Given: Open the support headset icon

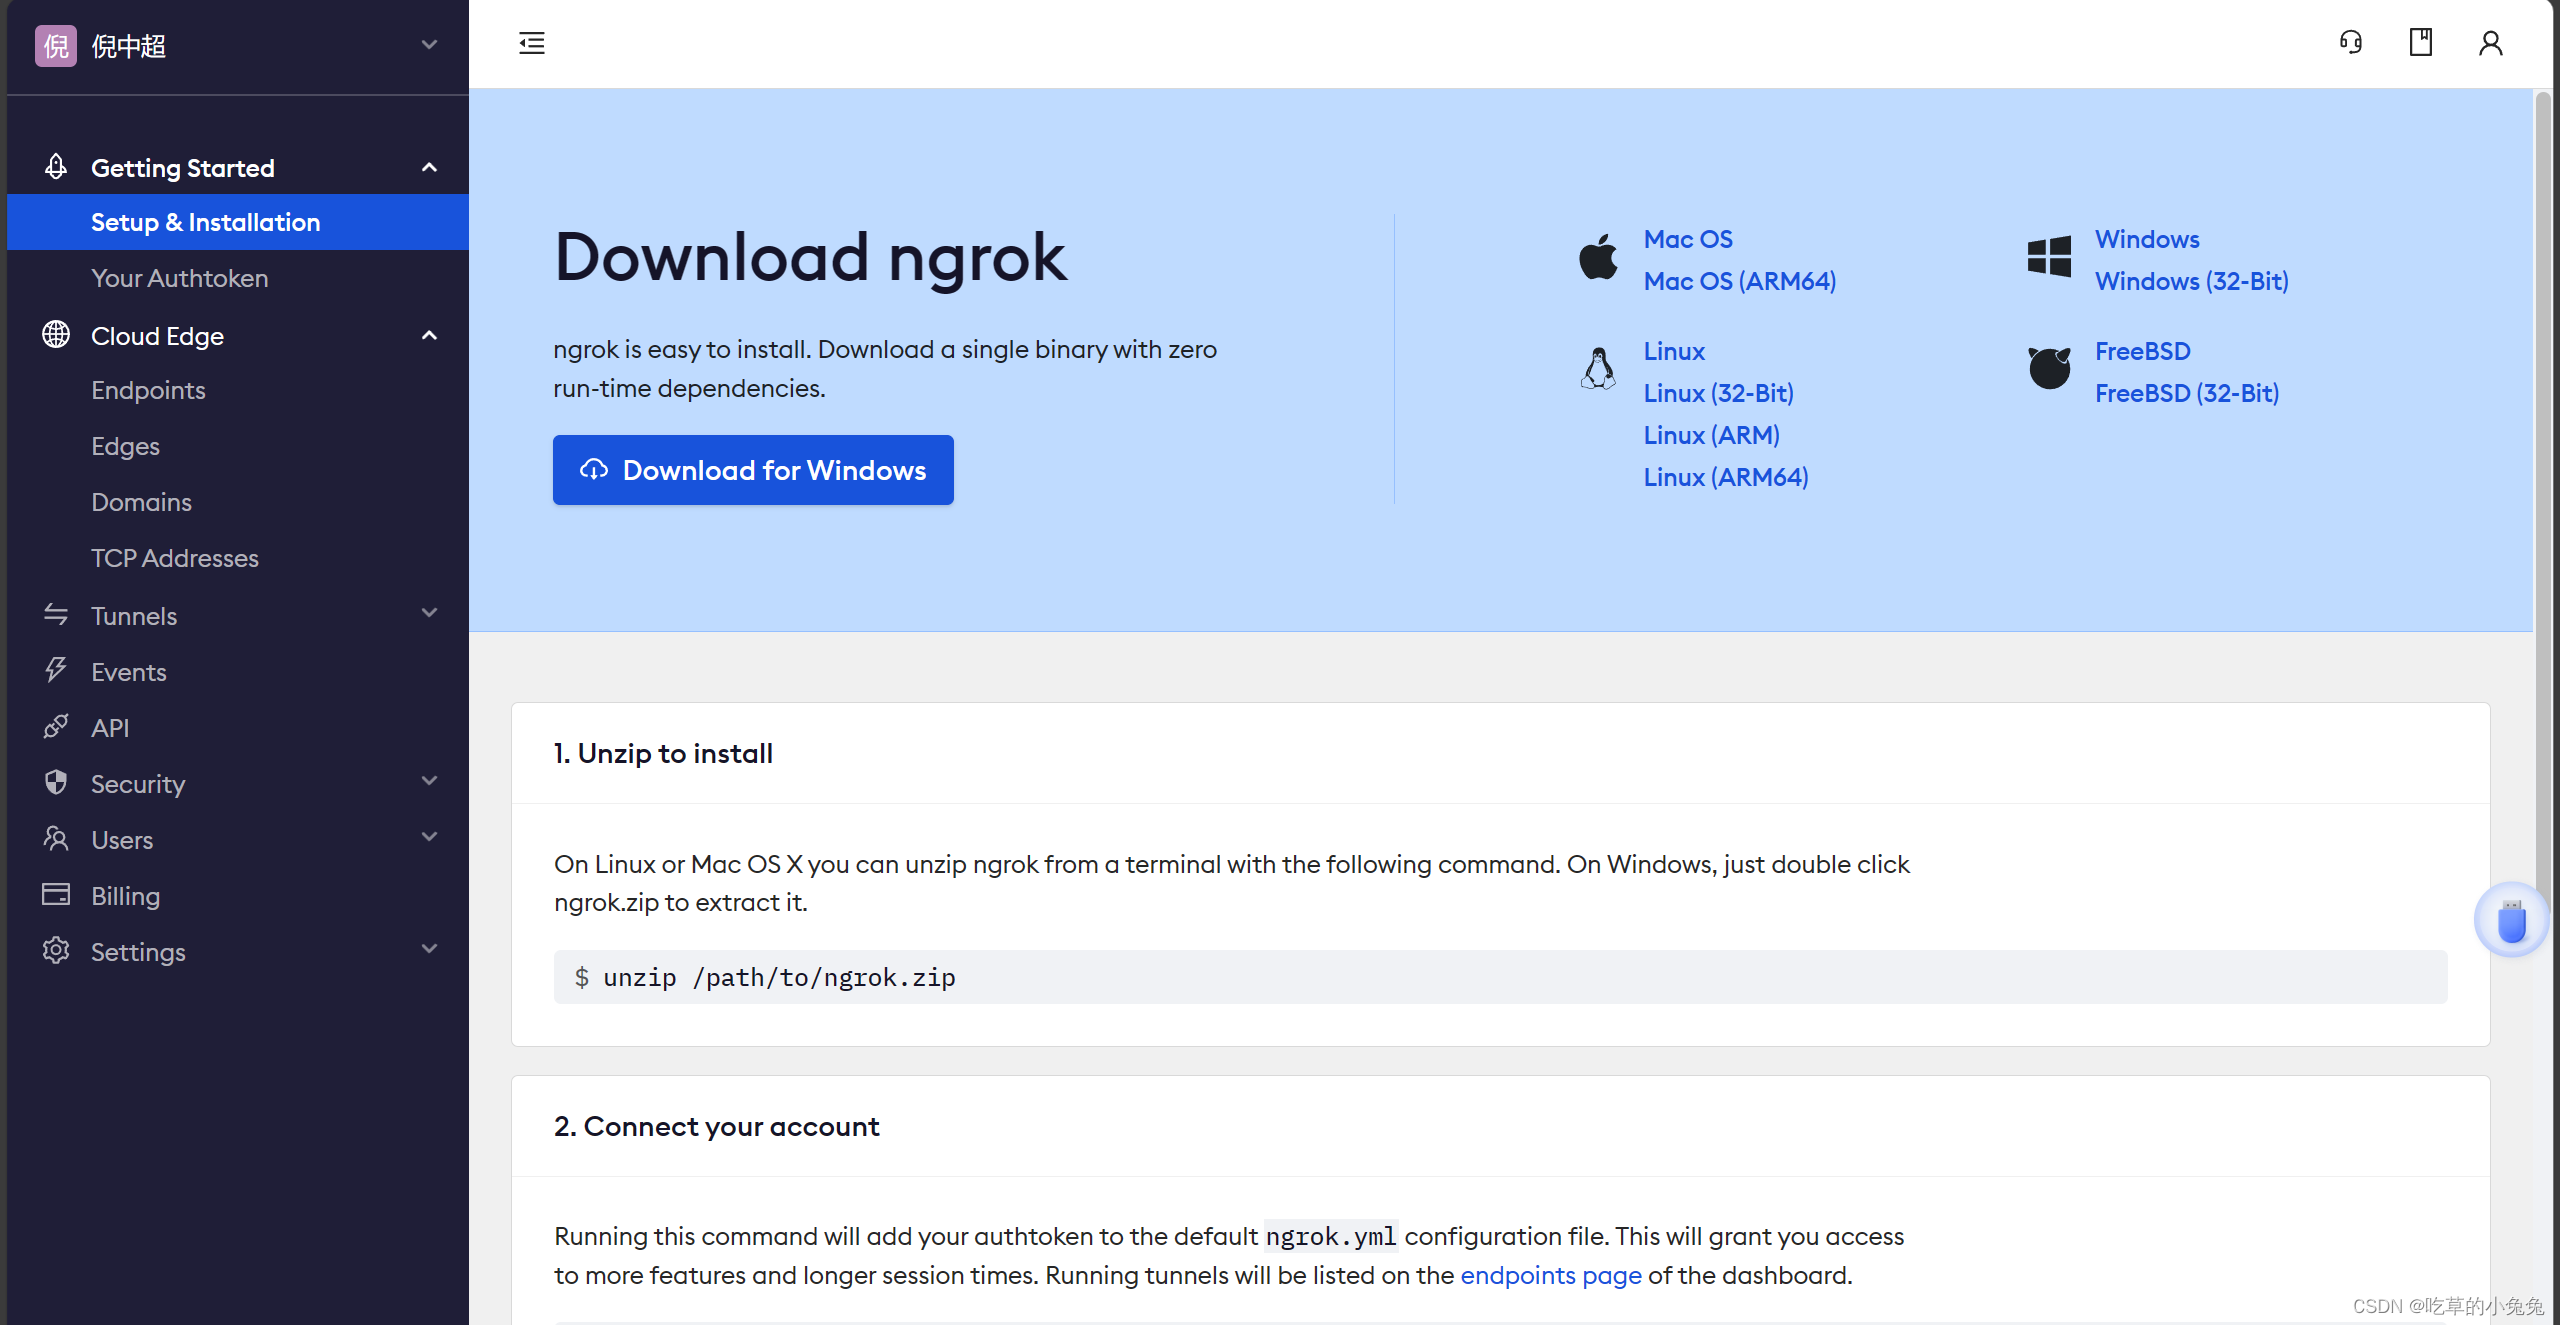Looking at the screenshot, I should (2351, 42).
